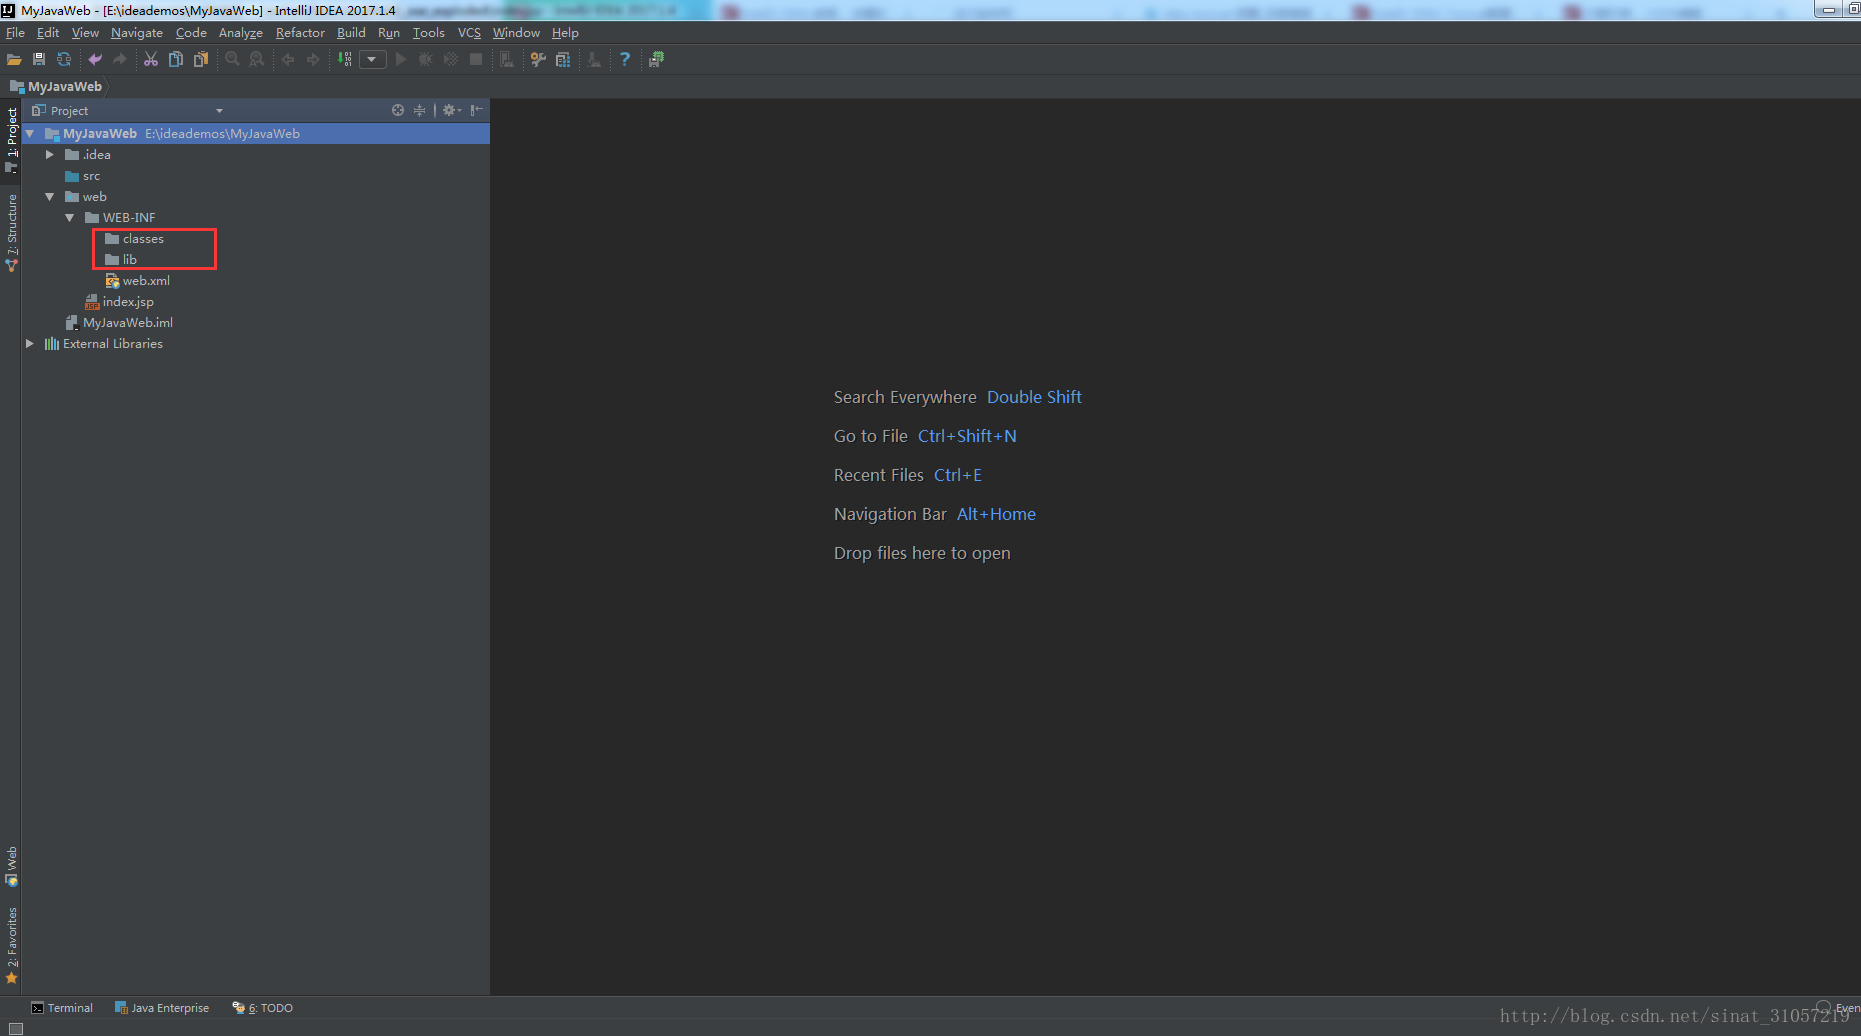Click the Redo arrow icon

tap(120, 60)
